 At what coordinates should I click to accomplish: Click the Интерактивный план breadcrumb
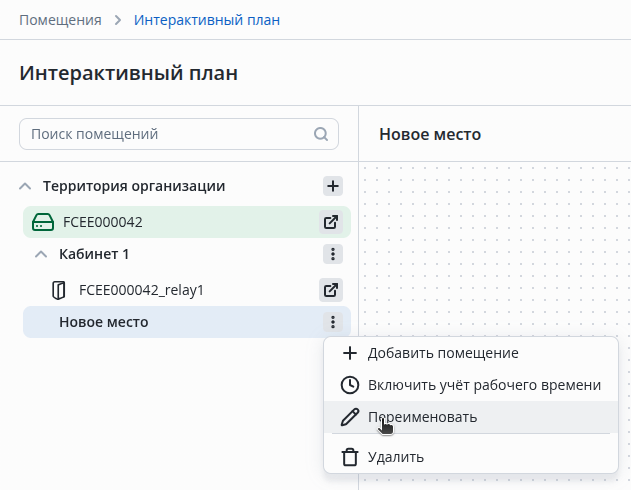207,20
